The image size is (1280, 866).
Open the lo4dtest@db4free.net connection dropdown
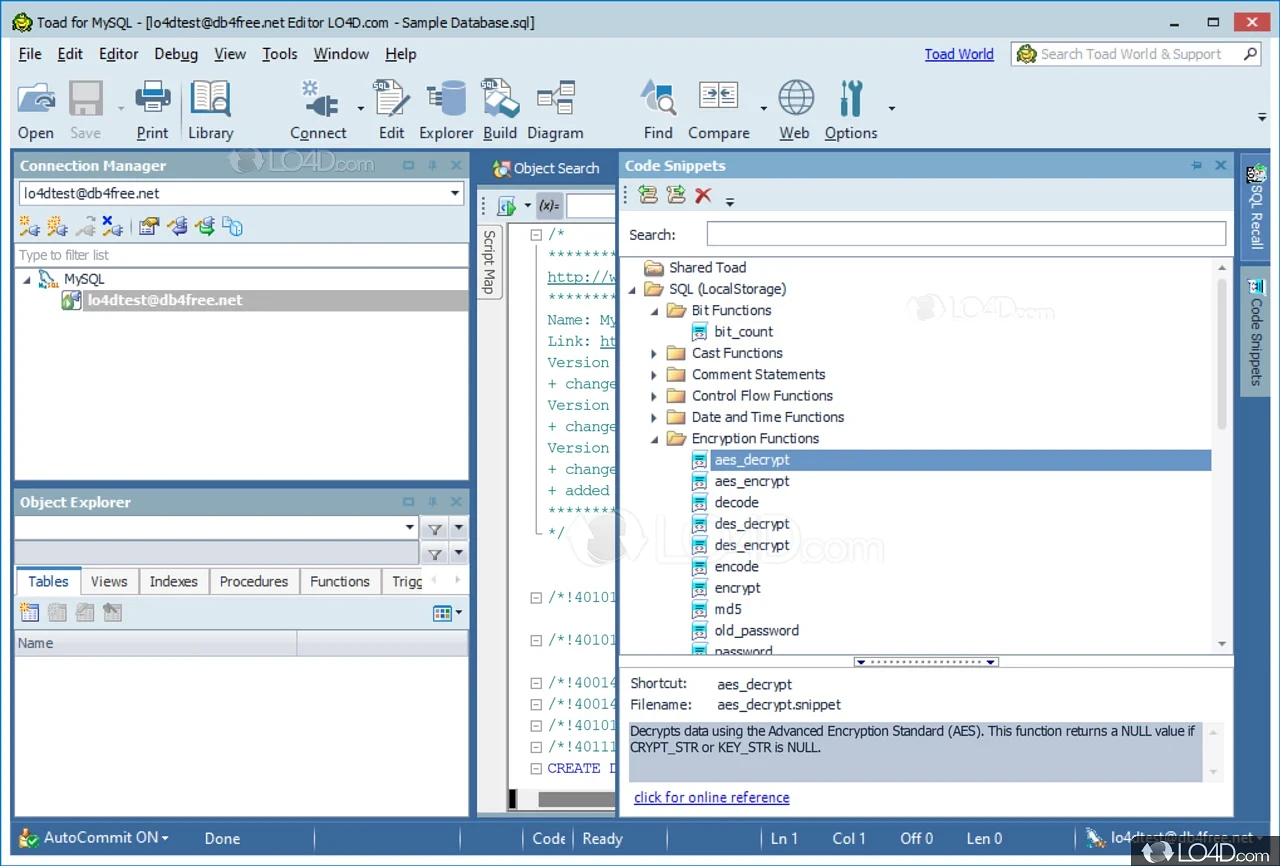click(x=455, y=194)
